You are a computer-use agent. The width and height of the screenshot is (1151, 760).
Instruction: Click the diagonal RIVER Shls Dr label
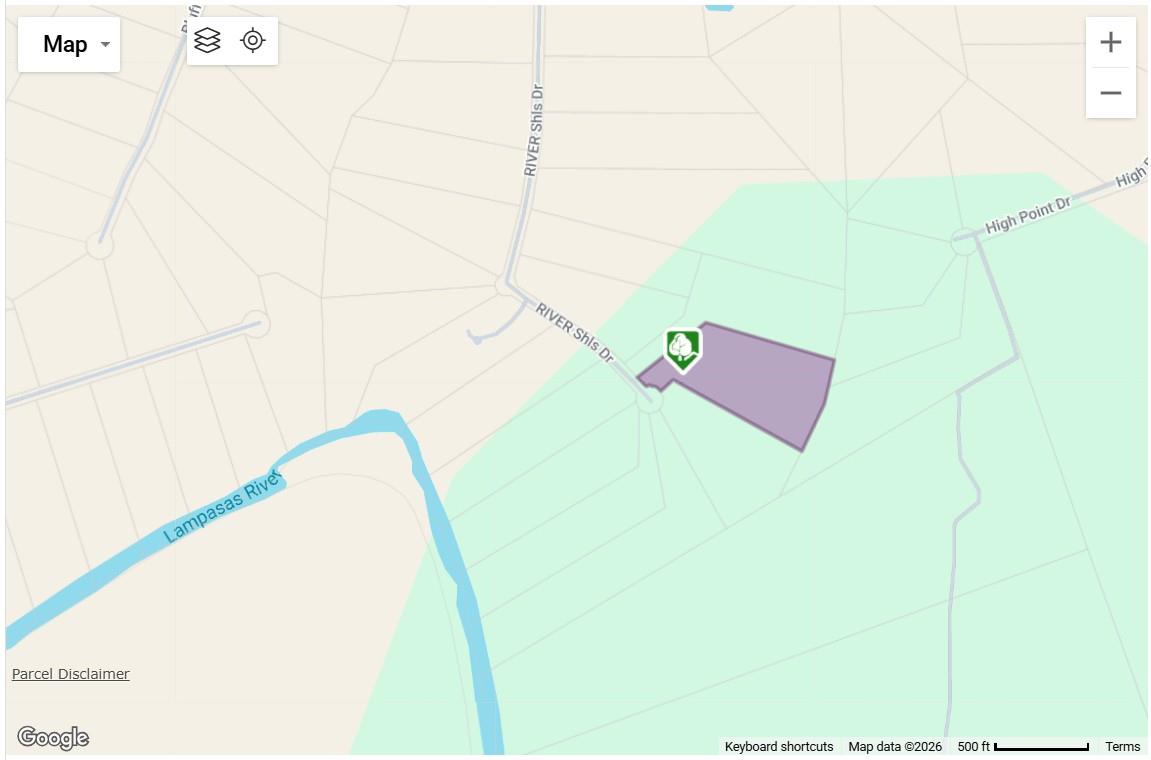[x=575, y=333]
